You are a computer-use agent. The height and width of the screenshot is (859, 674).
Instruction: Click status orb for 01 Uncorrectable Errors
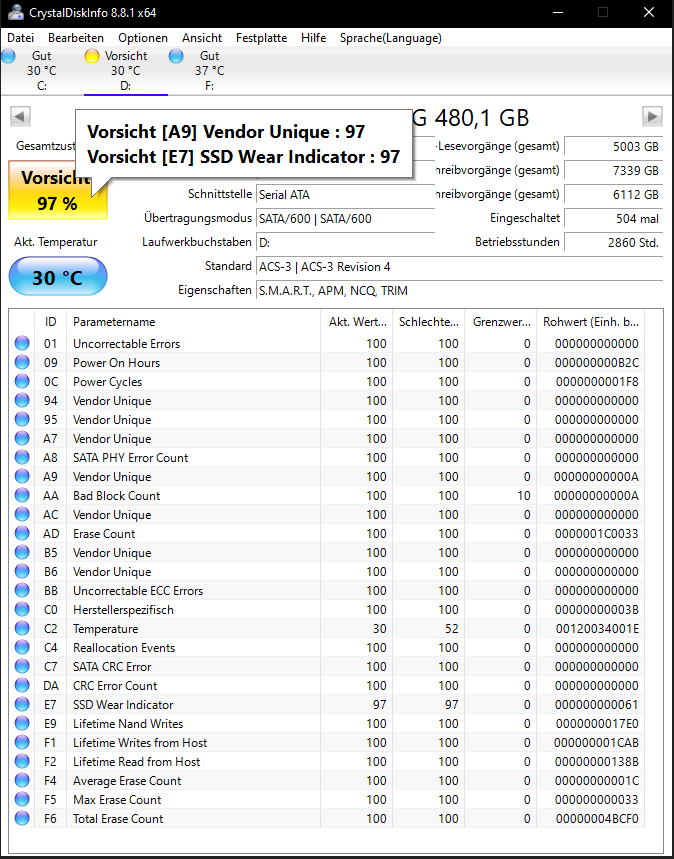click(22, 343)
